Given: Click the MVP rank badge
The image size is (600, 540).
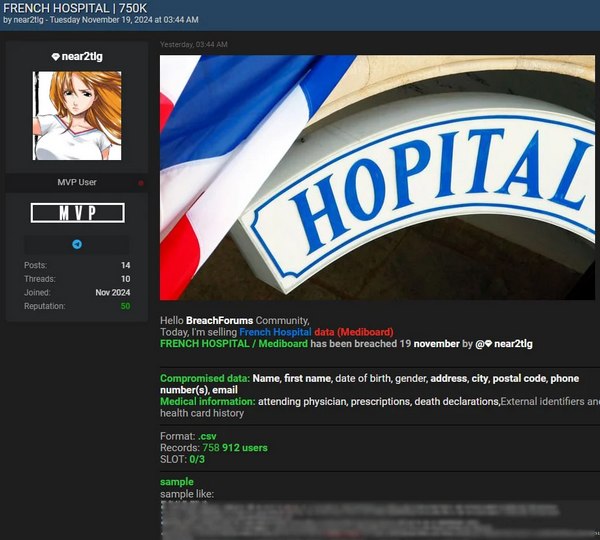Looking at the screenshot, I should coord(78,213).
